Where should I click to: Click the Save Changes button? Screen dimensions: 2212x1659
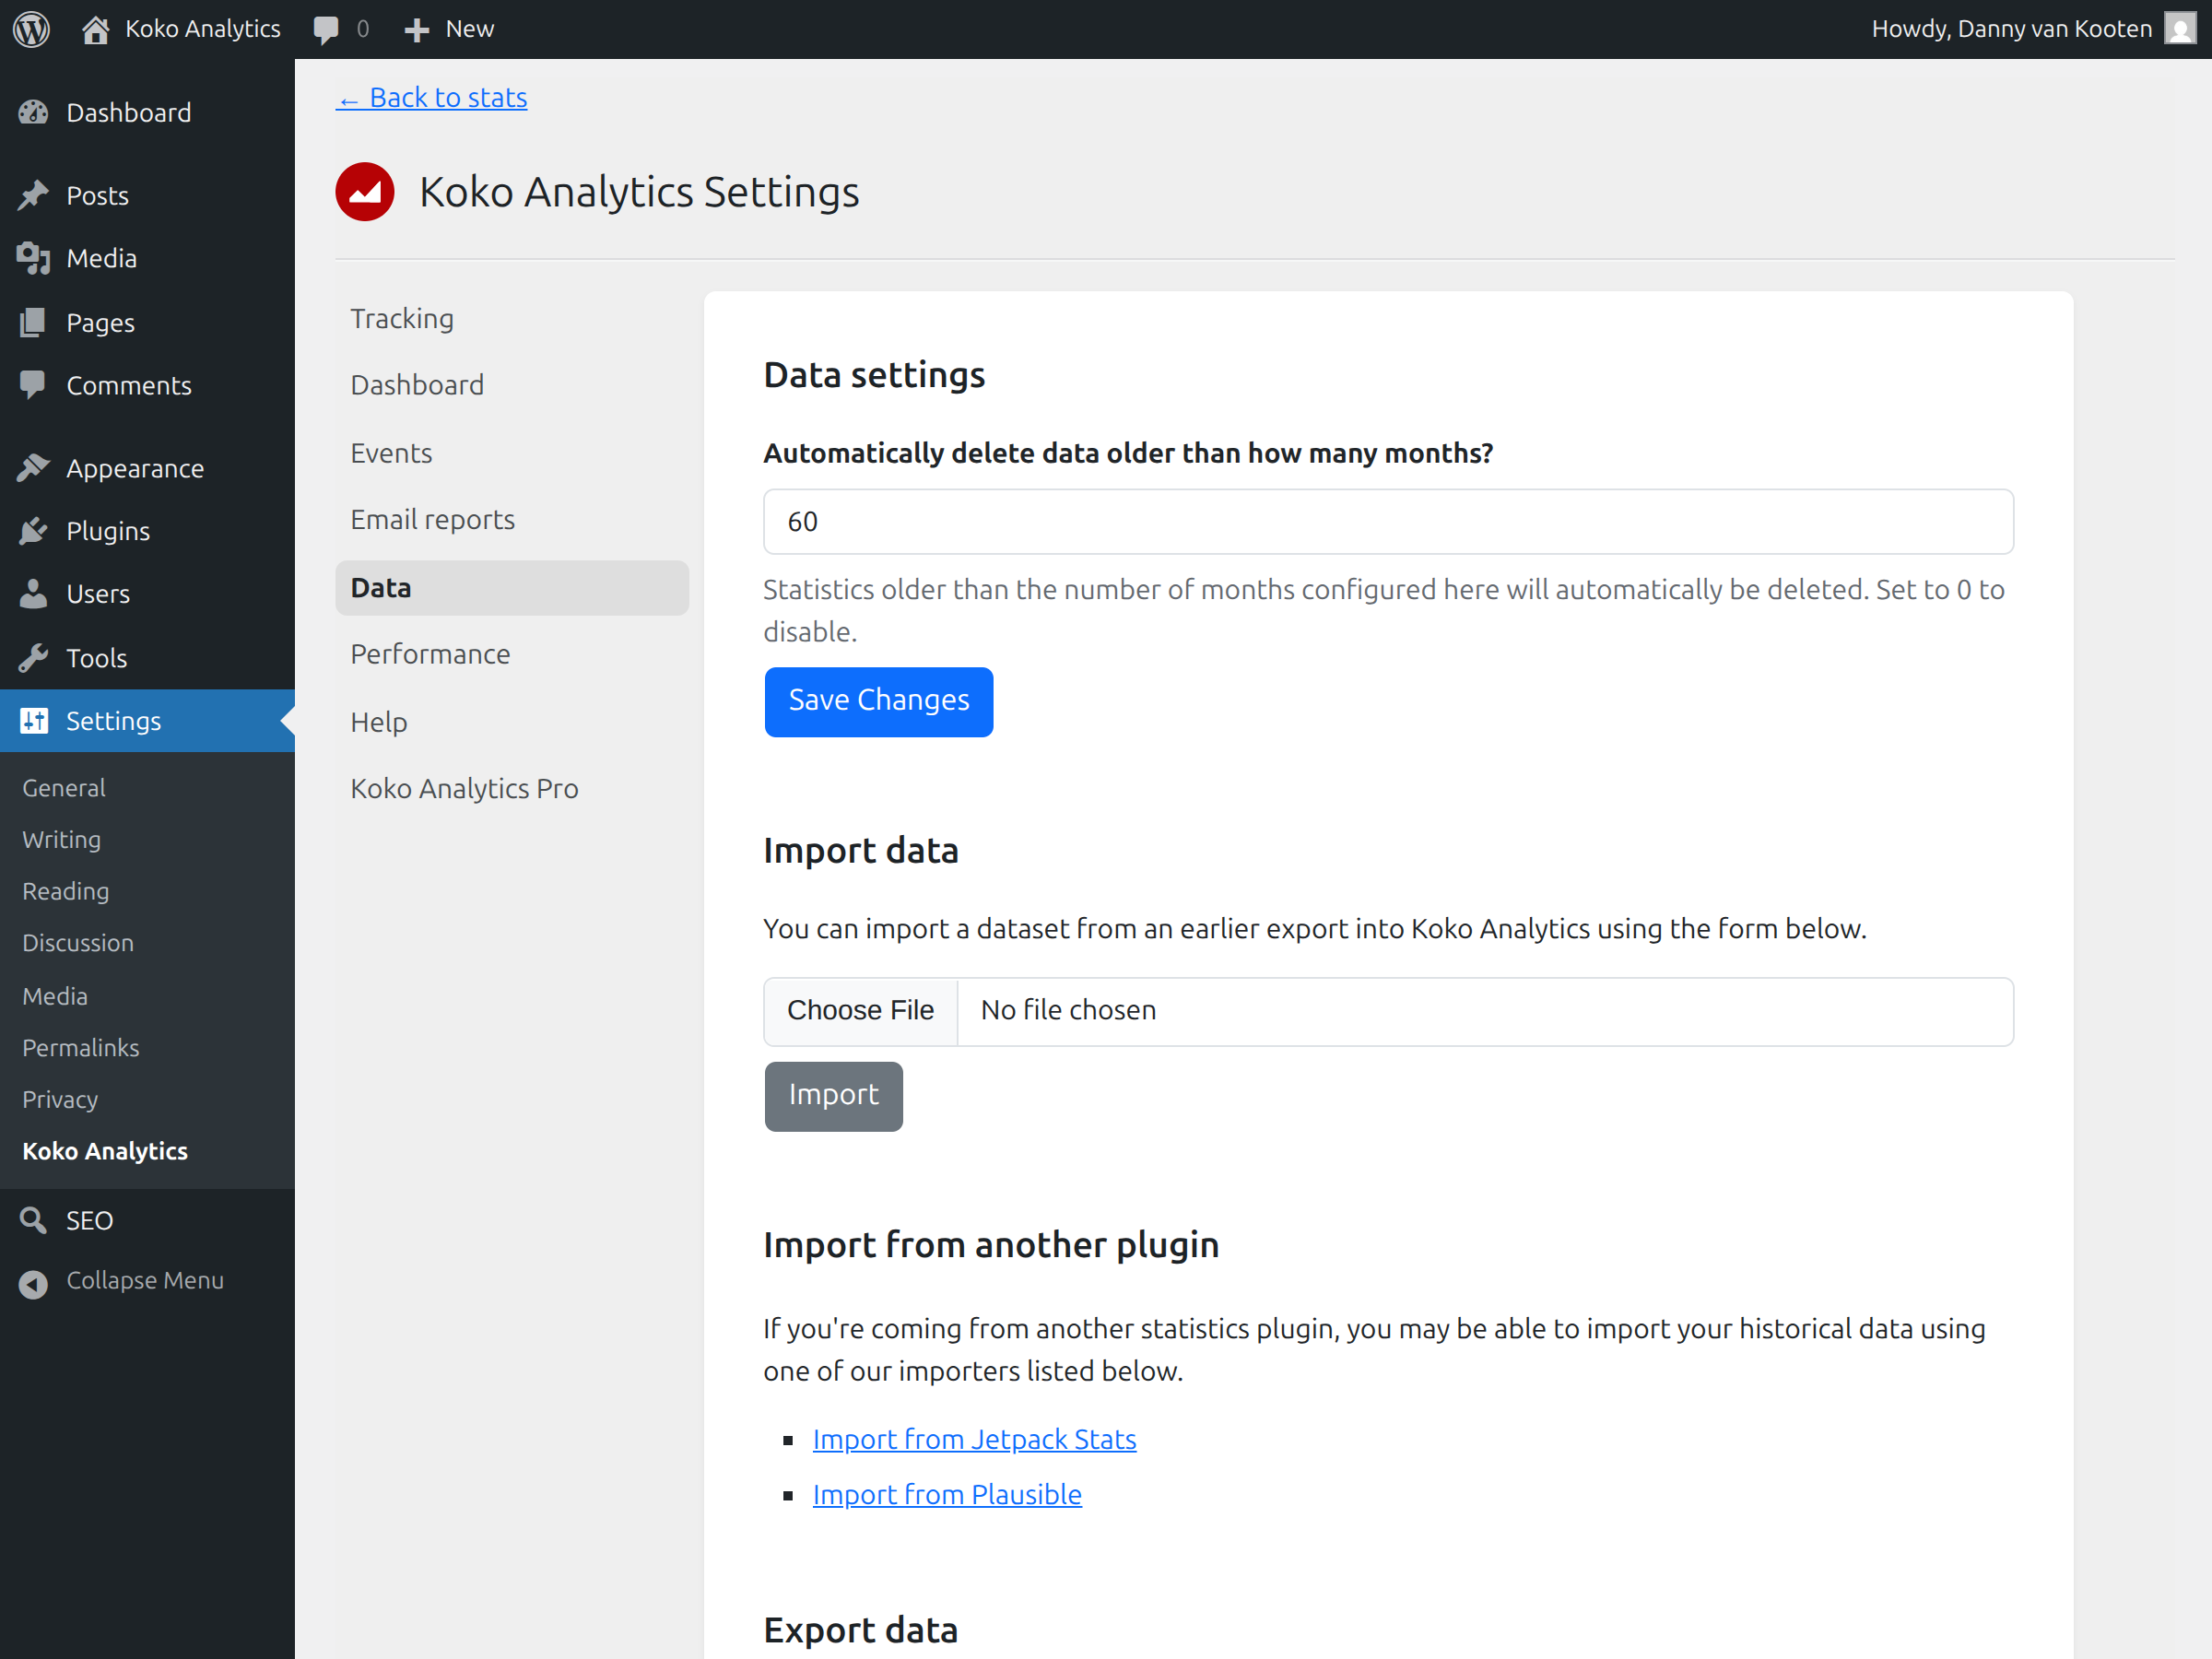click(x=878, y=701)
